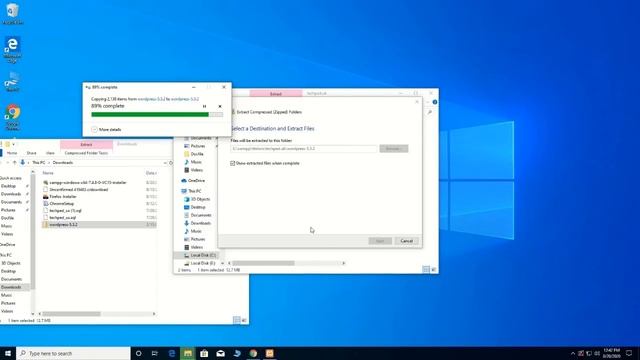Image resolution: width=640 pixels, height=360 pixels.
Task: Click the Downloads window horizontal scrollbar
Action: click(71, 314)
